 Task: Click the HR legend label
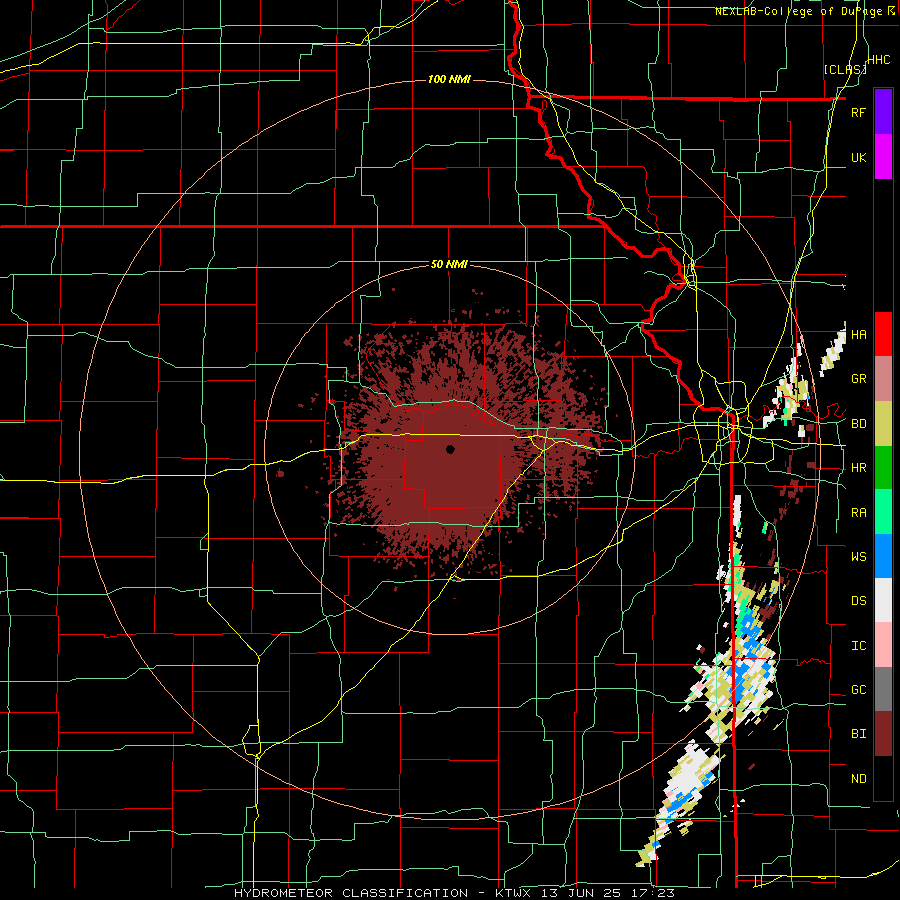pyautogui.click(x=858, y=468)
